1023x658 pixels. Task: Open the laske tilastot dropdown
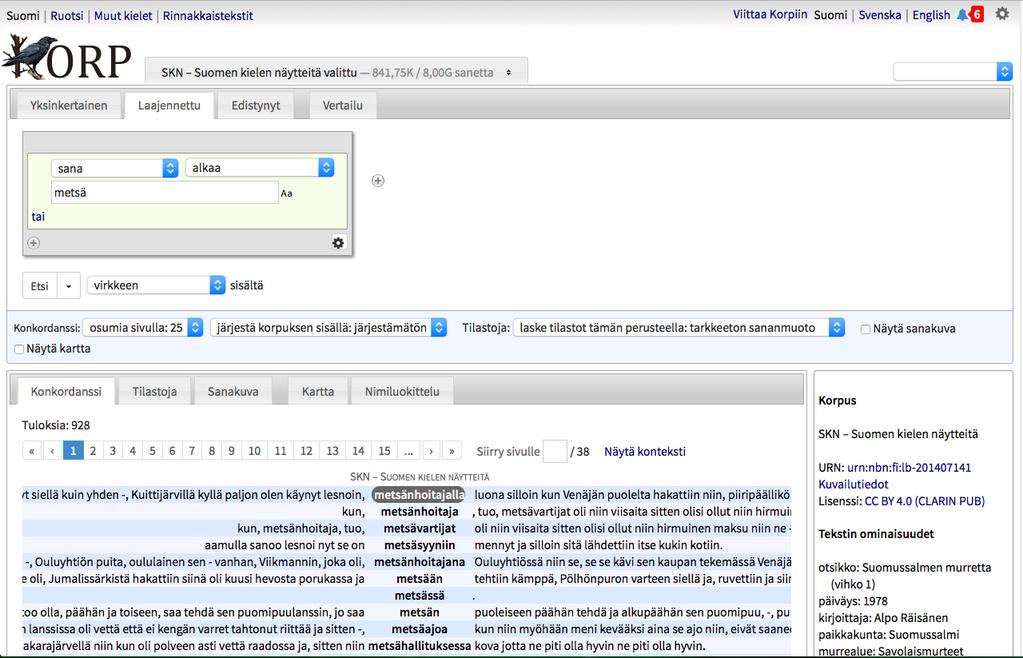tap(679, 327)
